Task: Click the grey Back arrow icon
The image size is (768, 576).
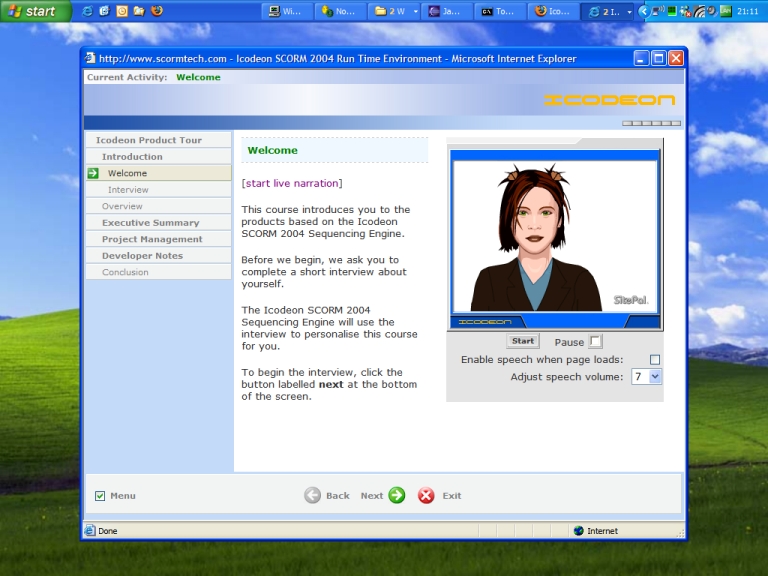Action: coord(312,495)
